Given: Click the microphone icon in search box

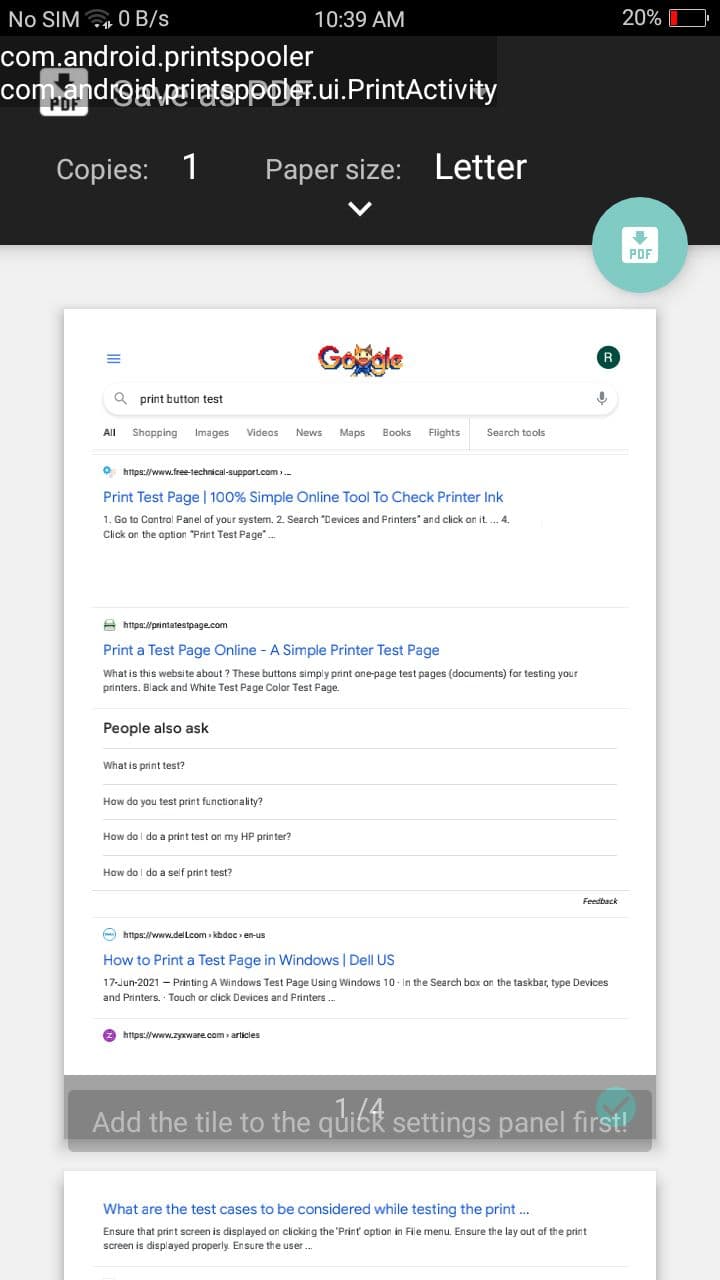Looking at the screenshot, I should click(602, 398).
